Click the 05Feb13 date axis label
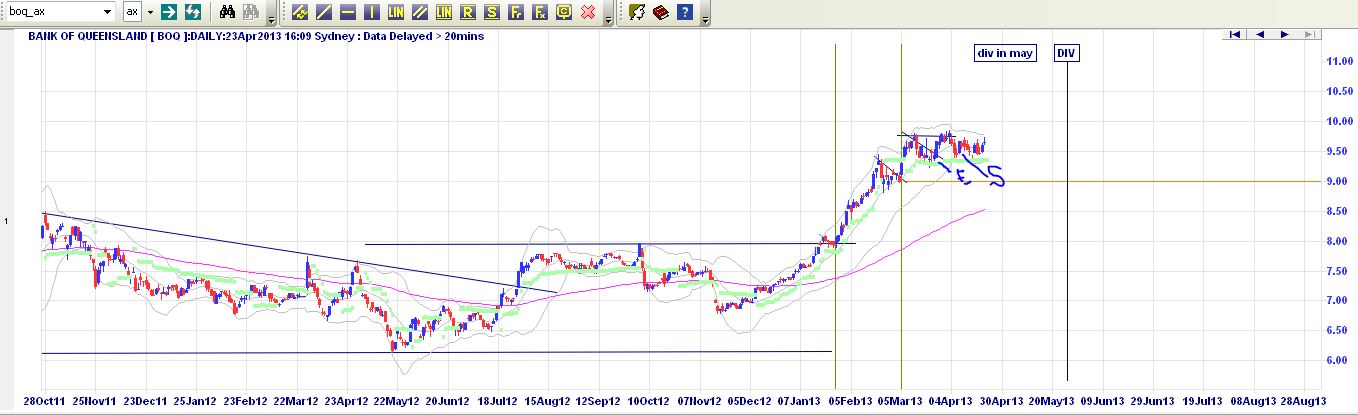 850,401
